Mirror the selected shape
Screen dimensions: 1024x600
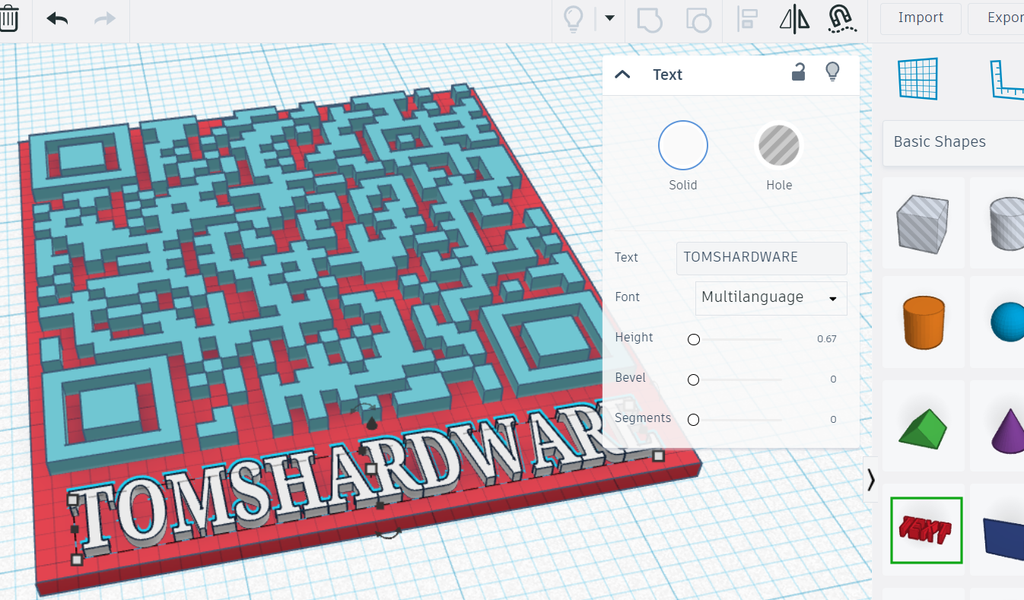point(793,18)
